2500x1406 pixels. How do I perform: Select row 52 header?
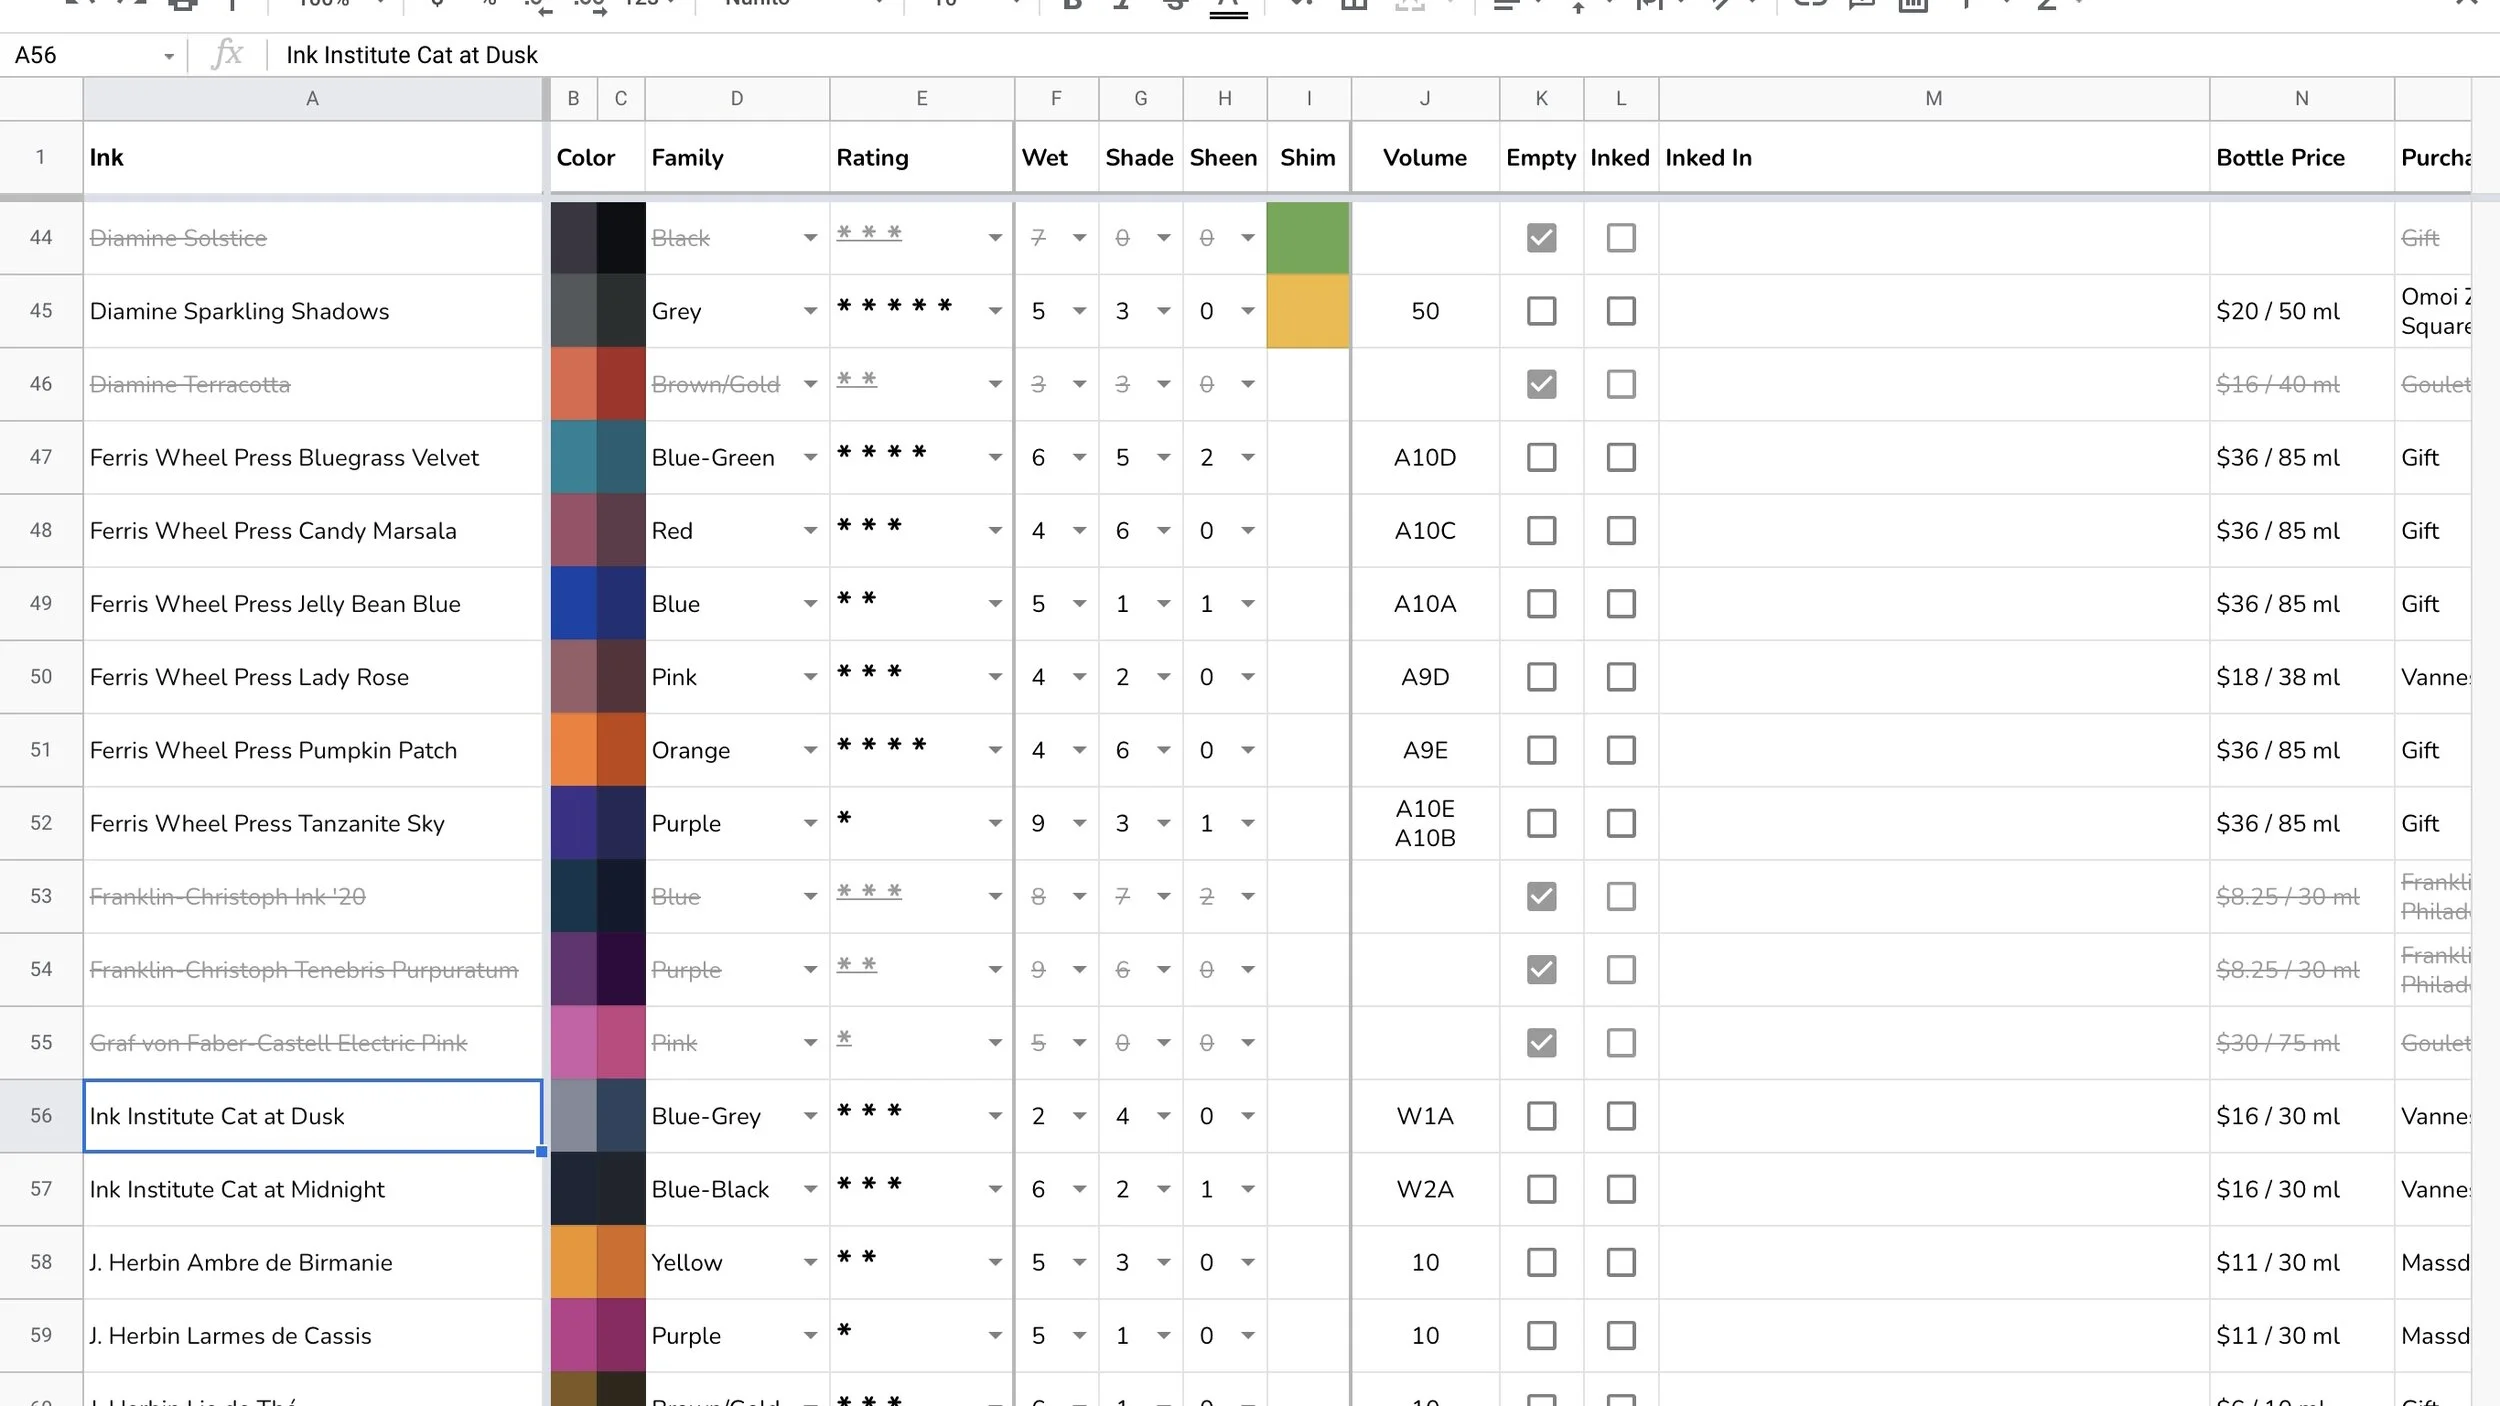pos(41,823)
